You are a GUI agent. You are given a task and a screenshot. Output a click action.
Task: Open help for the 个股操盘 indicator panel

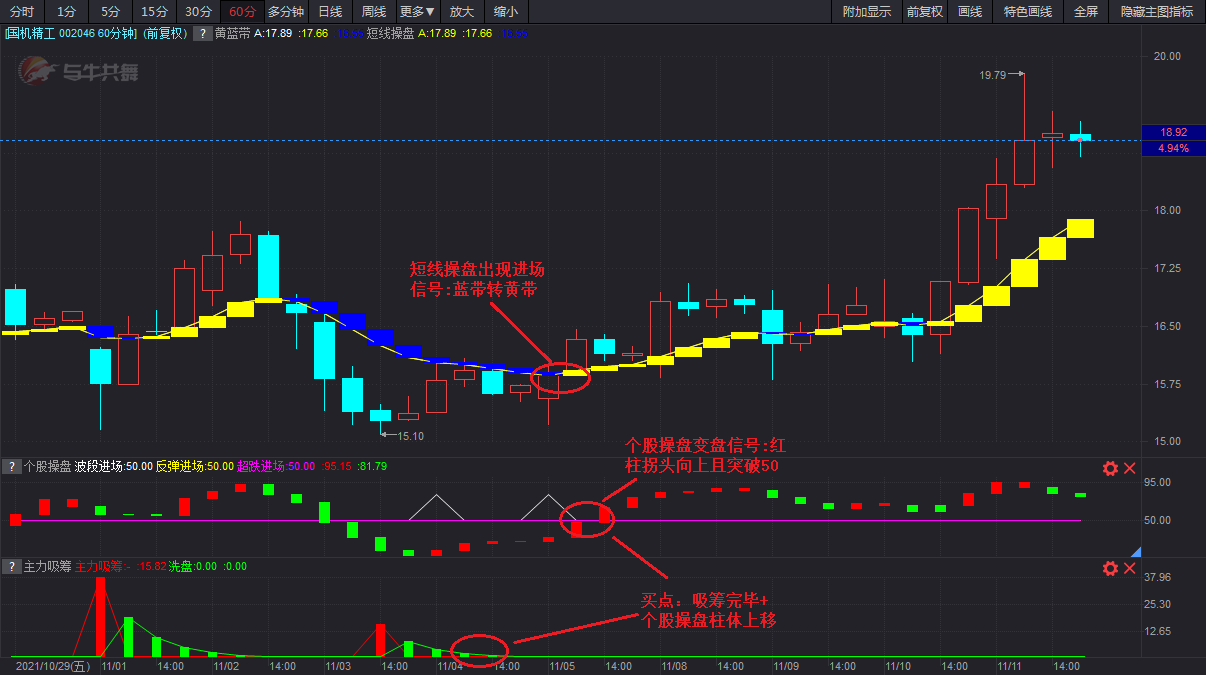point(11,466)
